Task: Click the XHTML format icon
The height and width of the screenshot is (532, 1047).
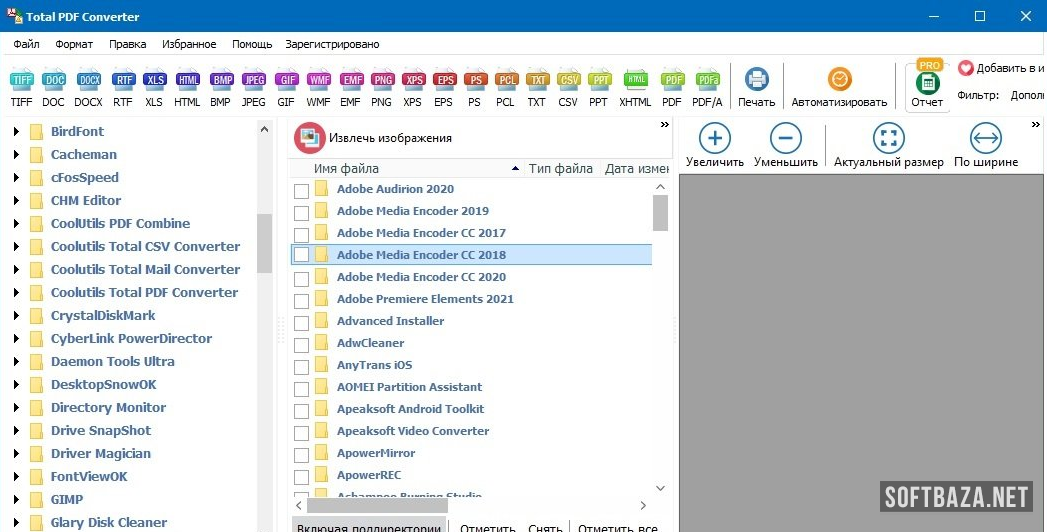Action: [x=635, y=80]
